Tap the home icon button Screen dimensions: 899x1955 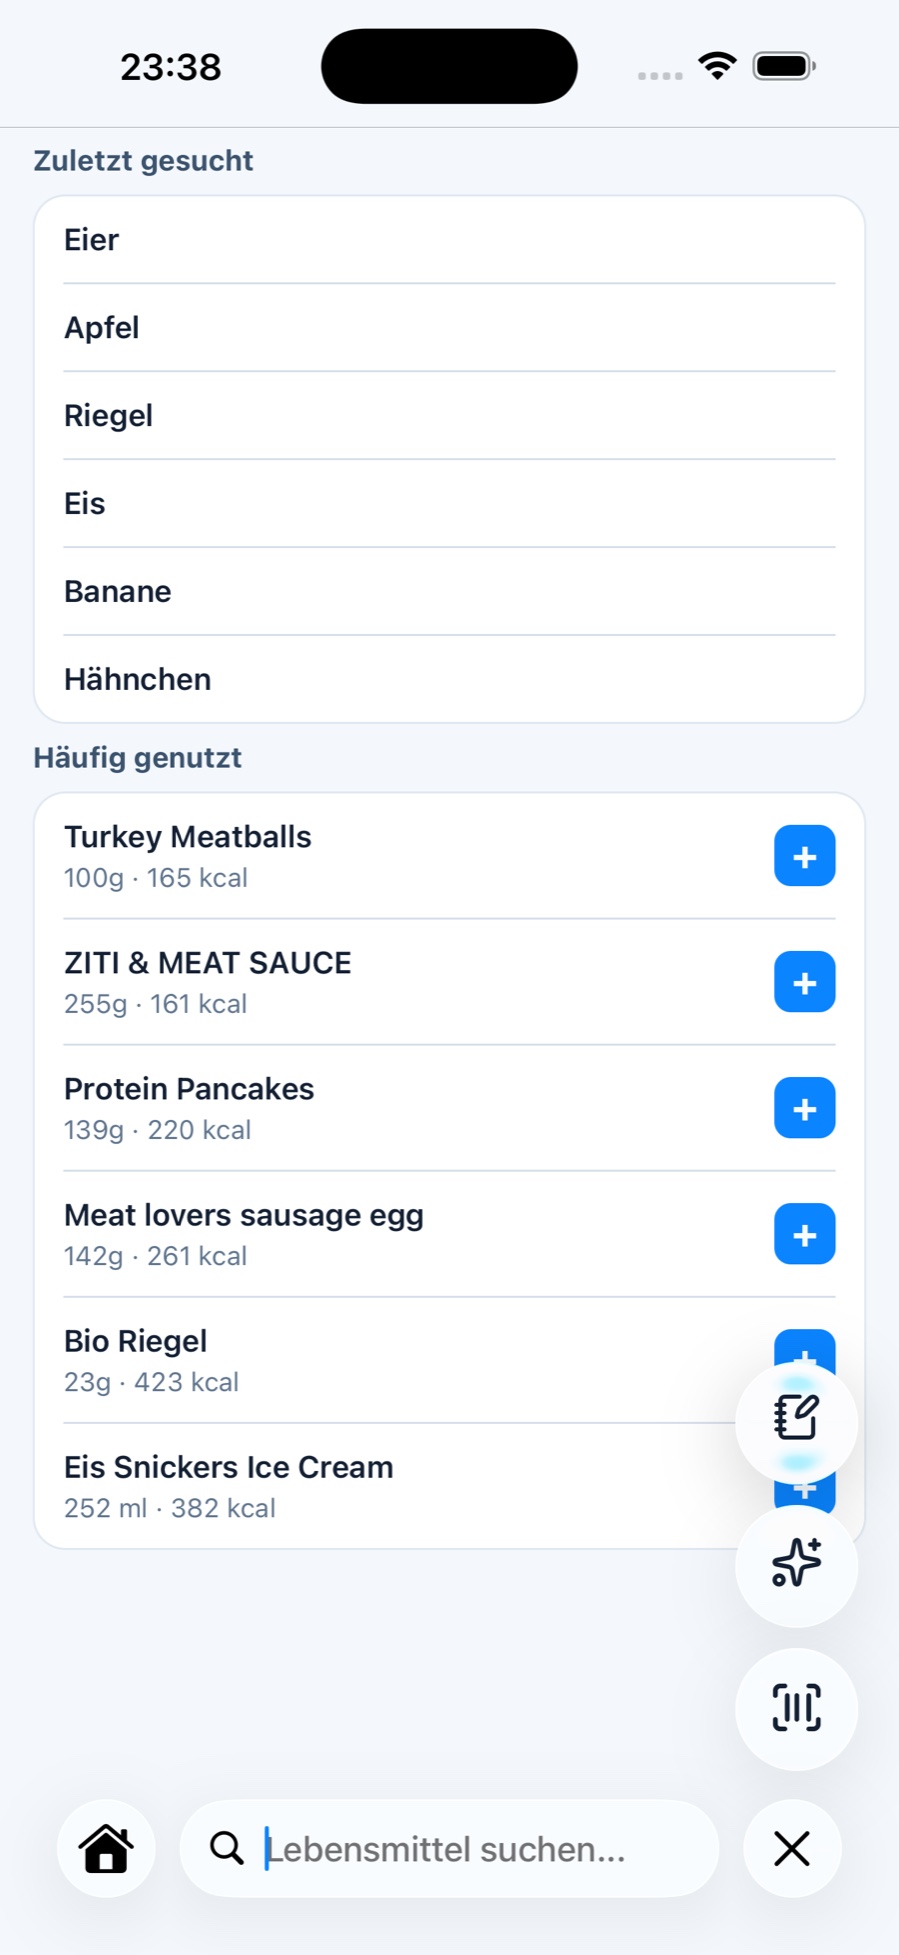[106, 1848]
